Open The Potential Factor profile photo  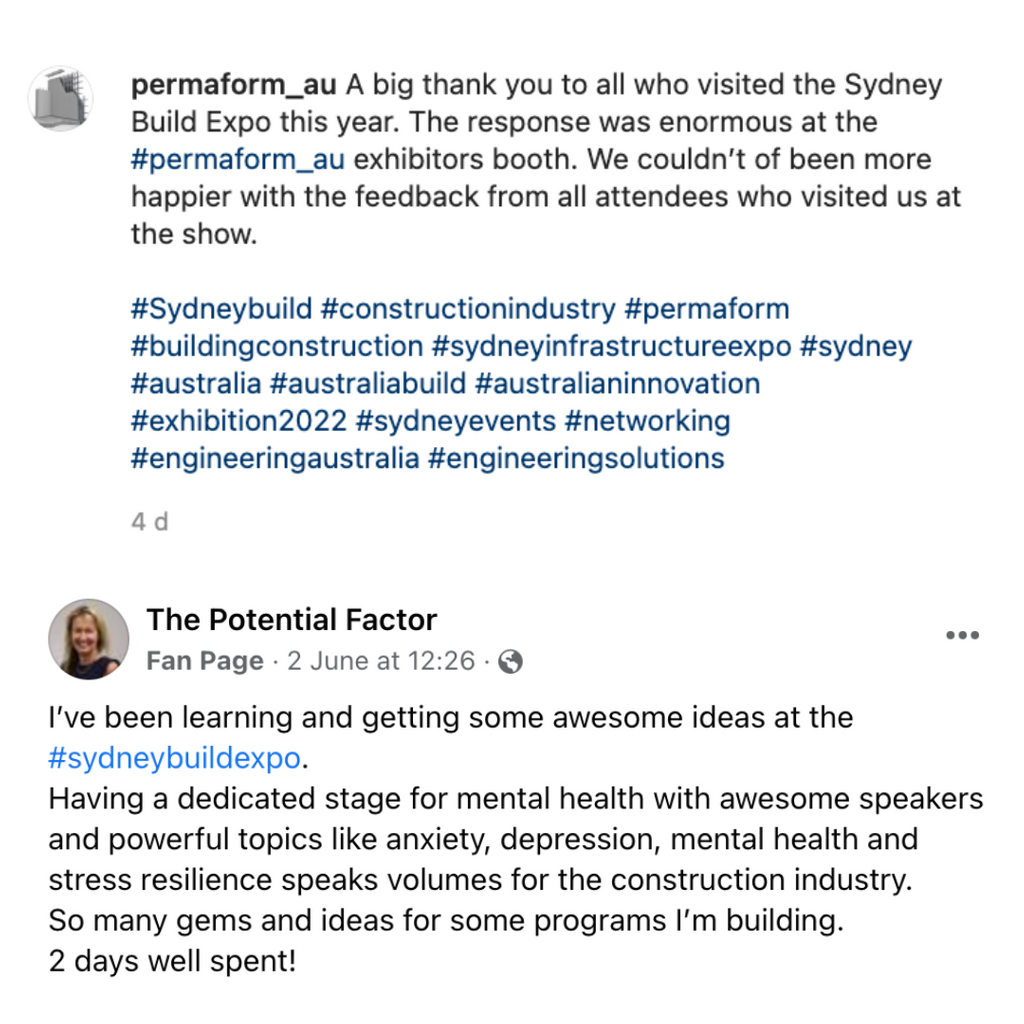[x=88, y=639]
